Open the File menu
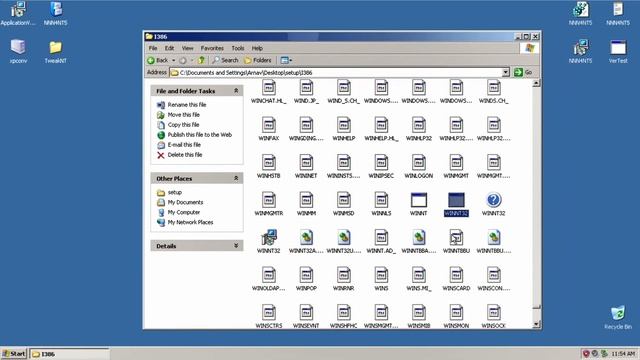The width and height of the screenshot is (640, 360). [153, 48]
